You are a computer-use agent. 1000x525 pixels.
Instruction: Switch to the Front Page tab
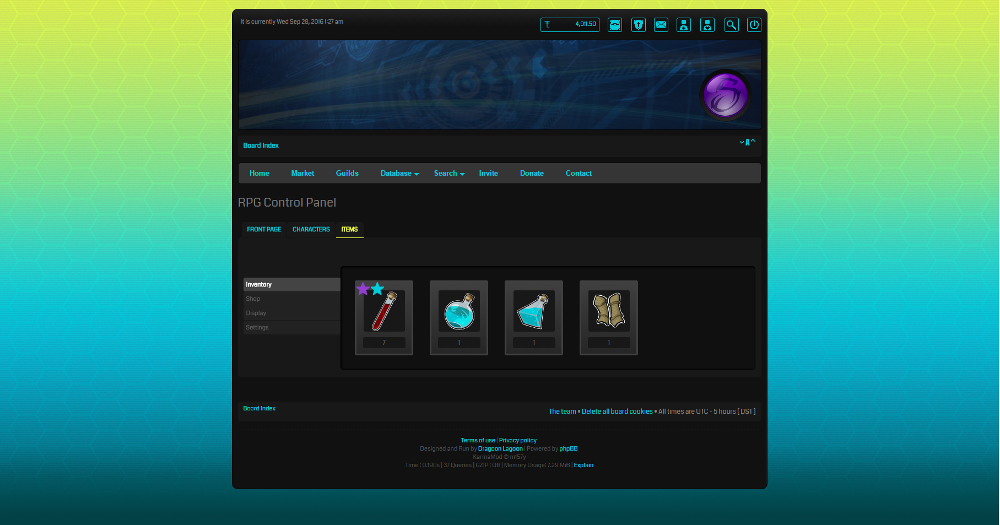(x=264, y=230)
